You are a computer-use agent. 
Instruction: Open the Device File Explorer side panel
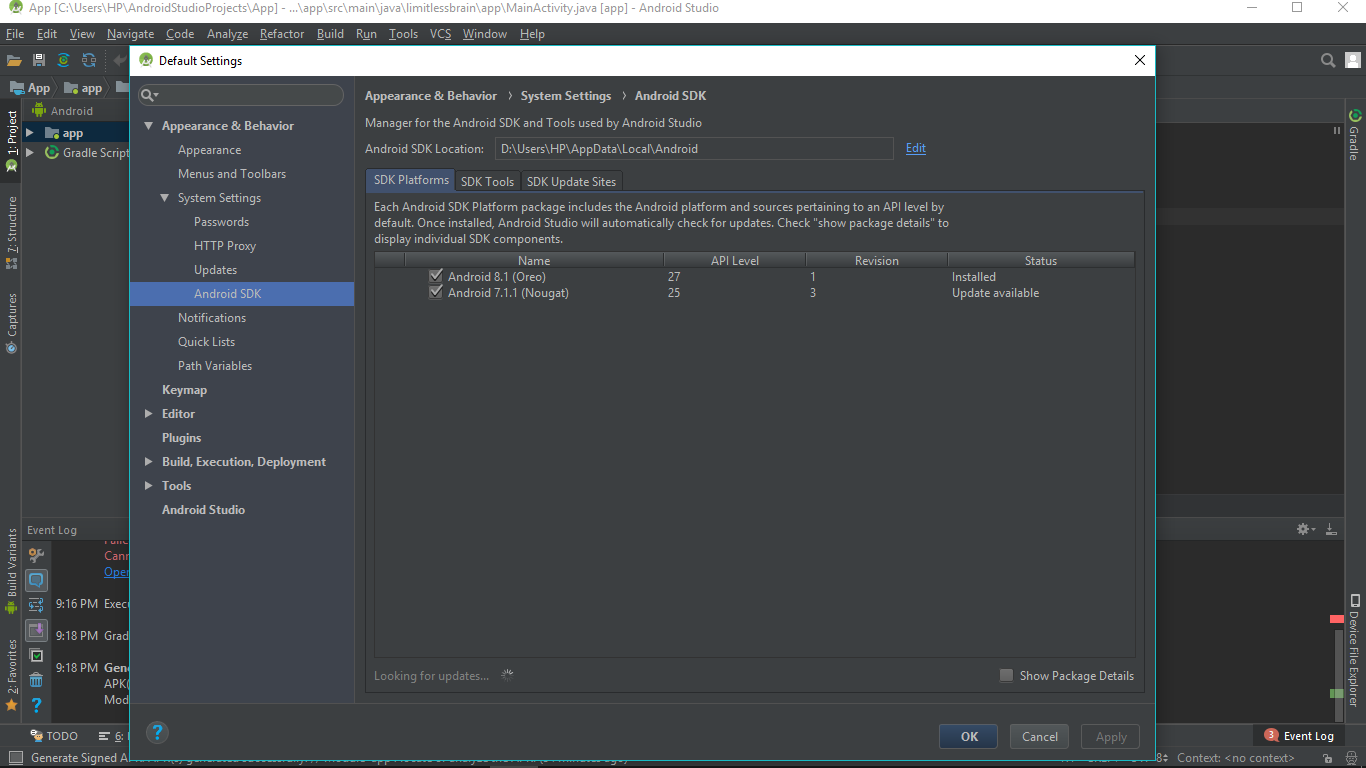1354,650
